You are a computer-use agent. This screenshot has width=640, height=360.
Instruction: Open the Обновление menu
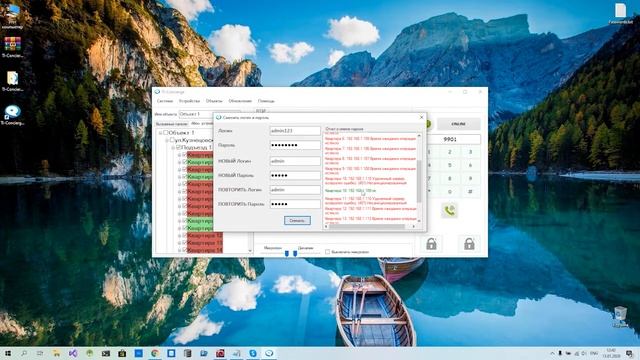[240, 101]
